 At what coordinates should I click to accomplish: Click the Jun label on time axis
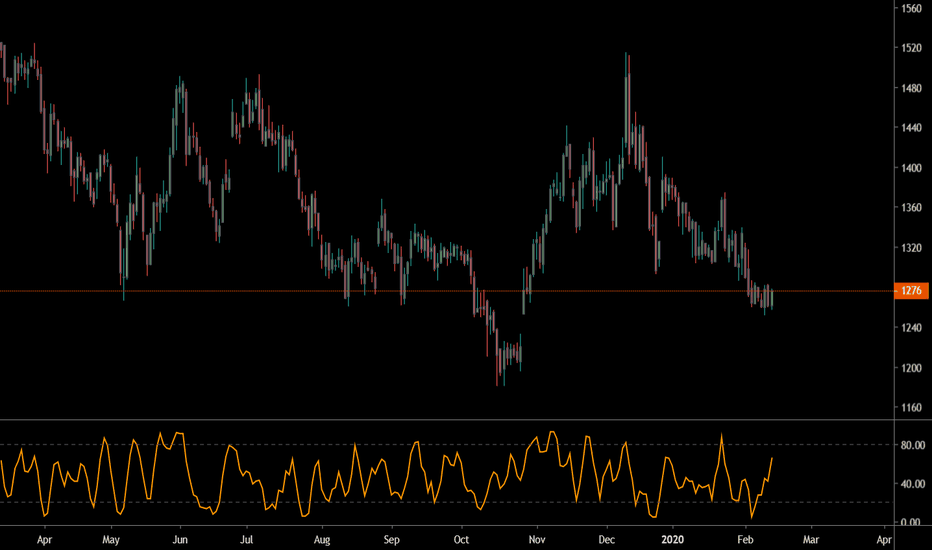click(180, 540)
